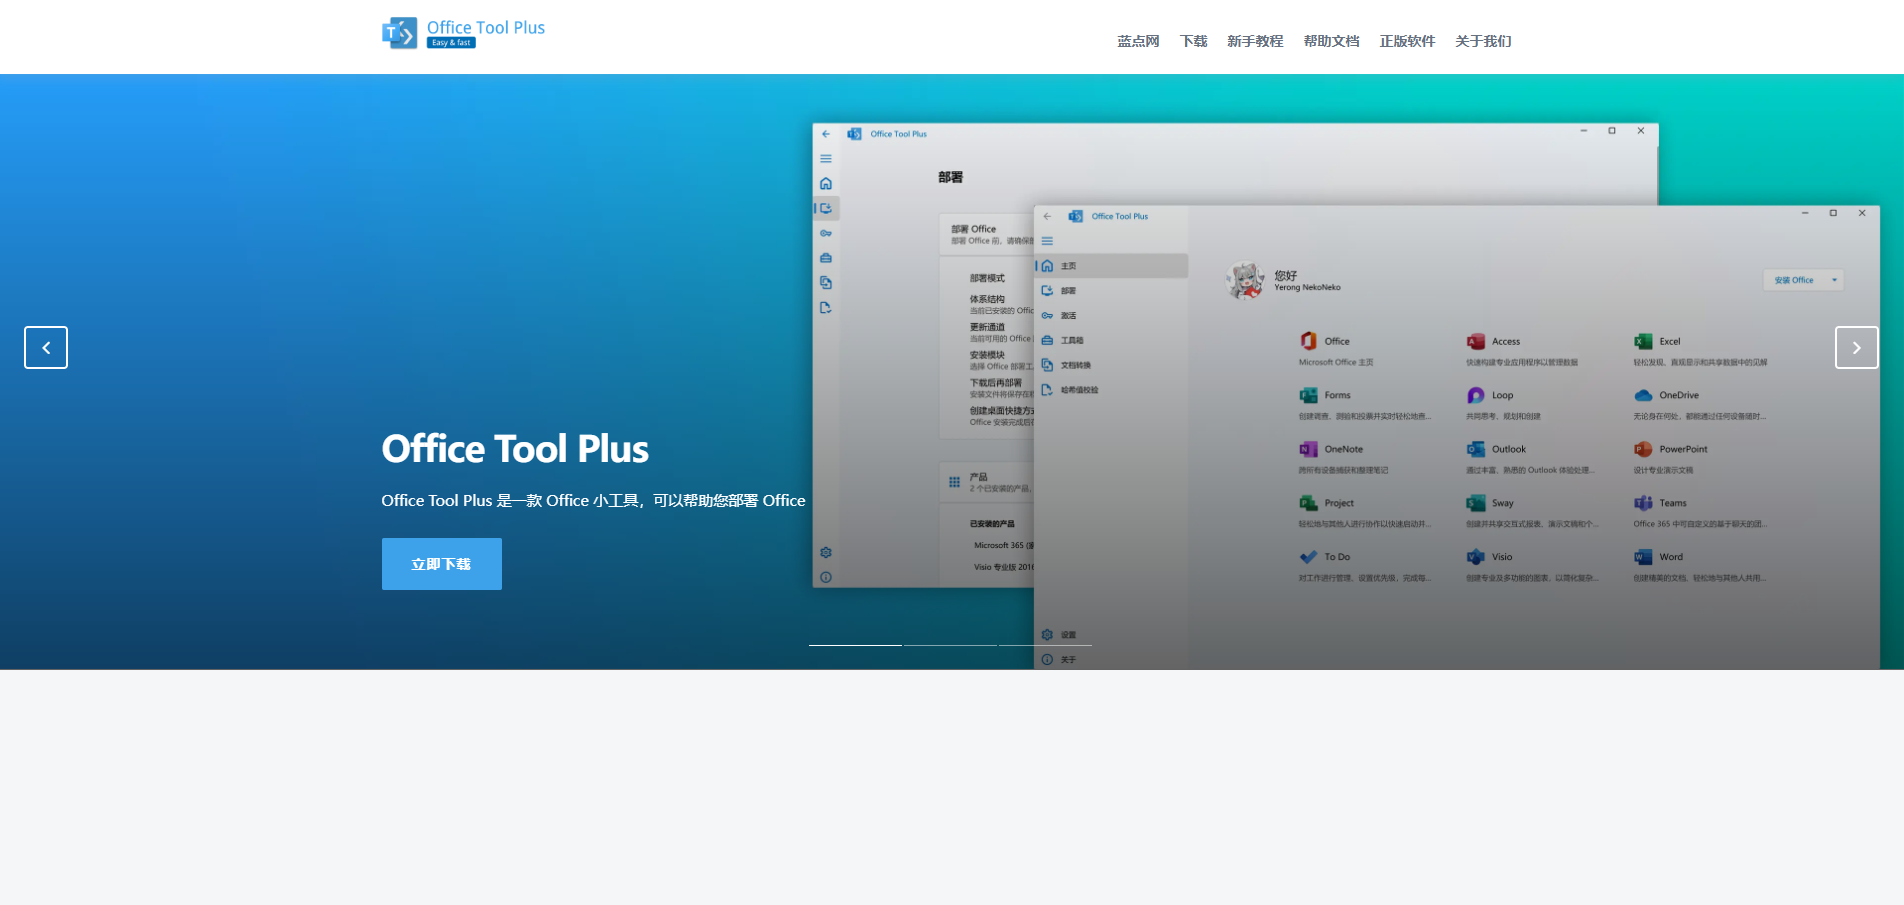Click the settings gear in the 部署 window sidebar

pos(826,552)
